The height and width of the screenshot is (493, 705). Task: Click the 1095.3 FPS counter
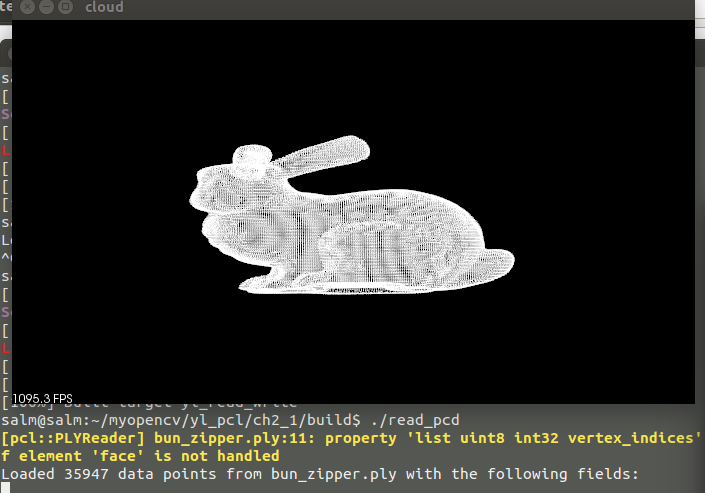[43, 399]
